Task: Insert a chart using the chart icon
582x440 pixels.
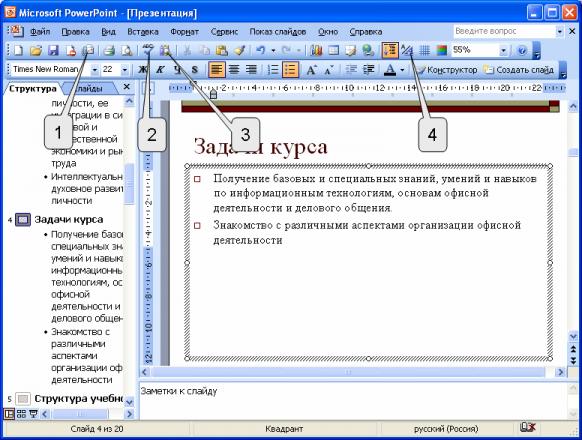Action: click(x=316, y=50)
